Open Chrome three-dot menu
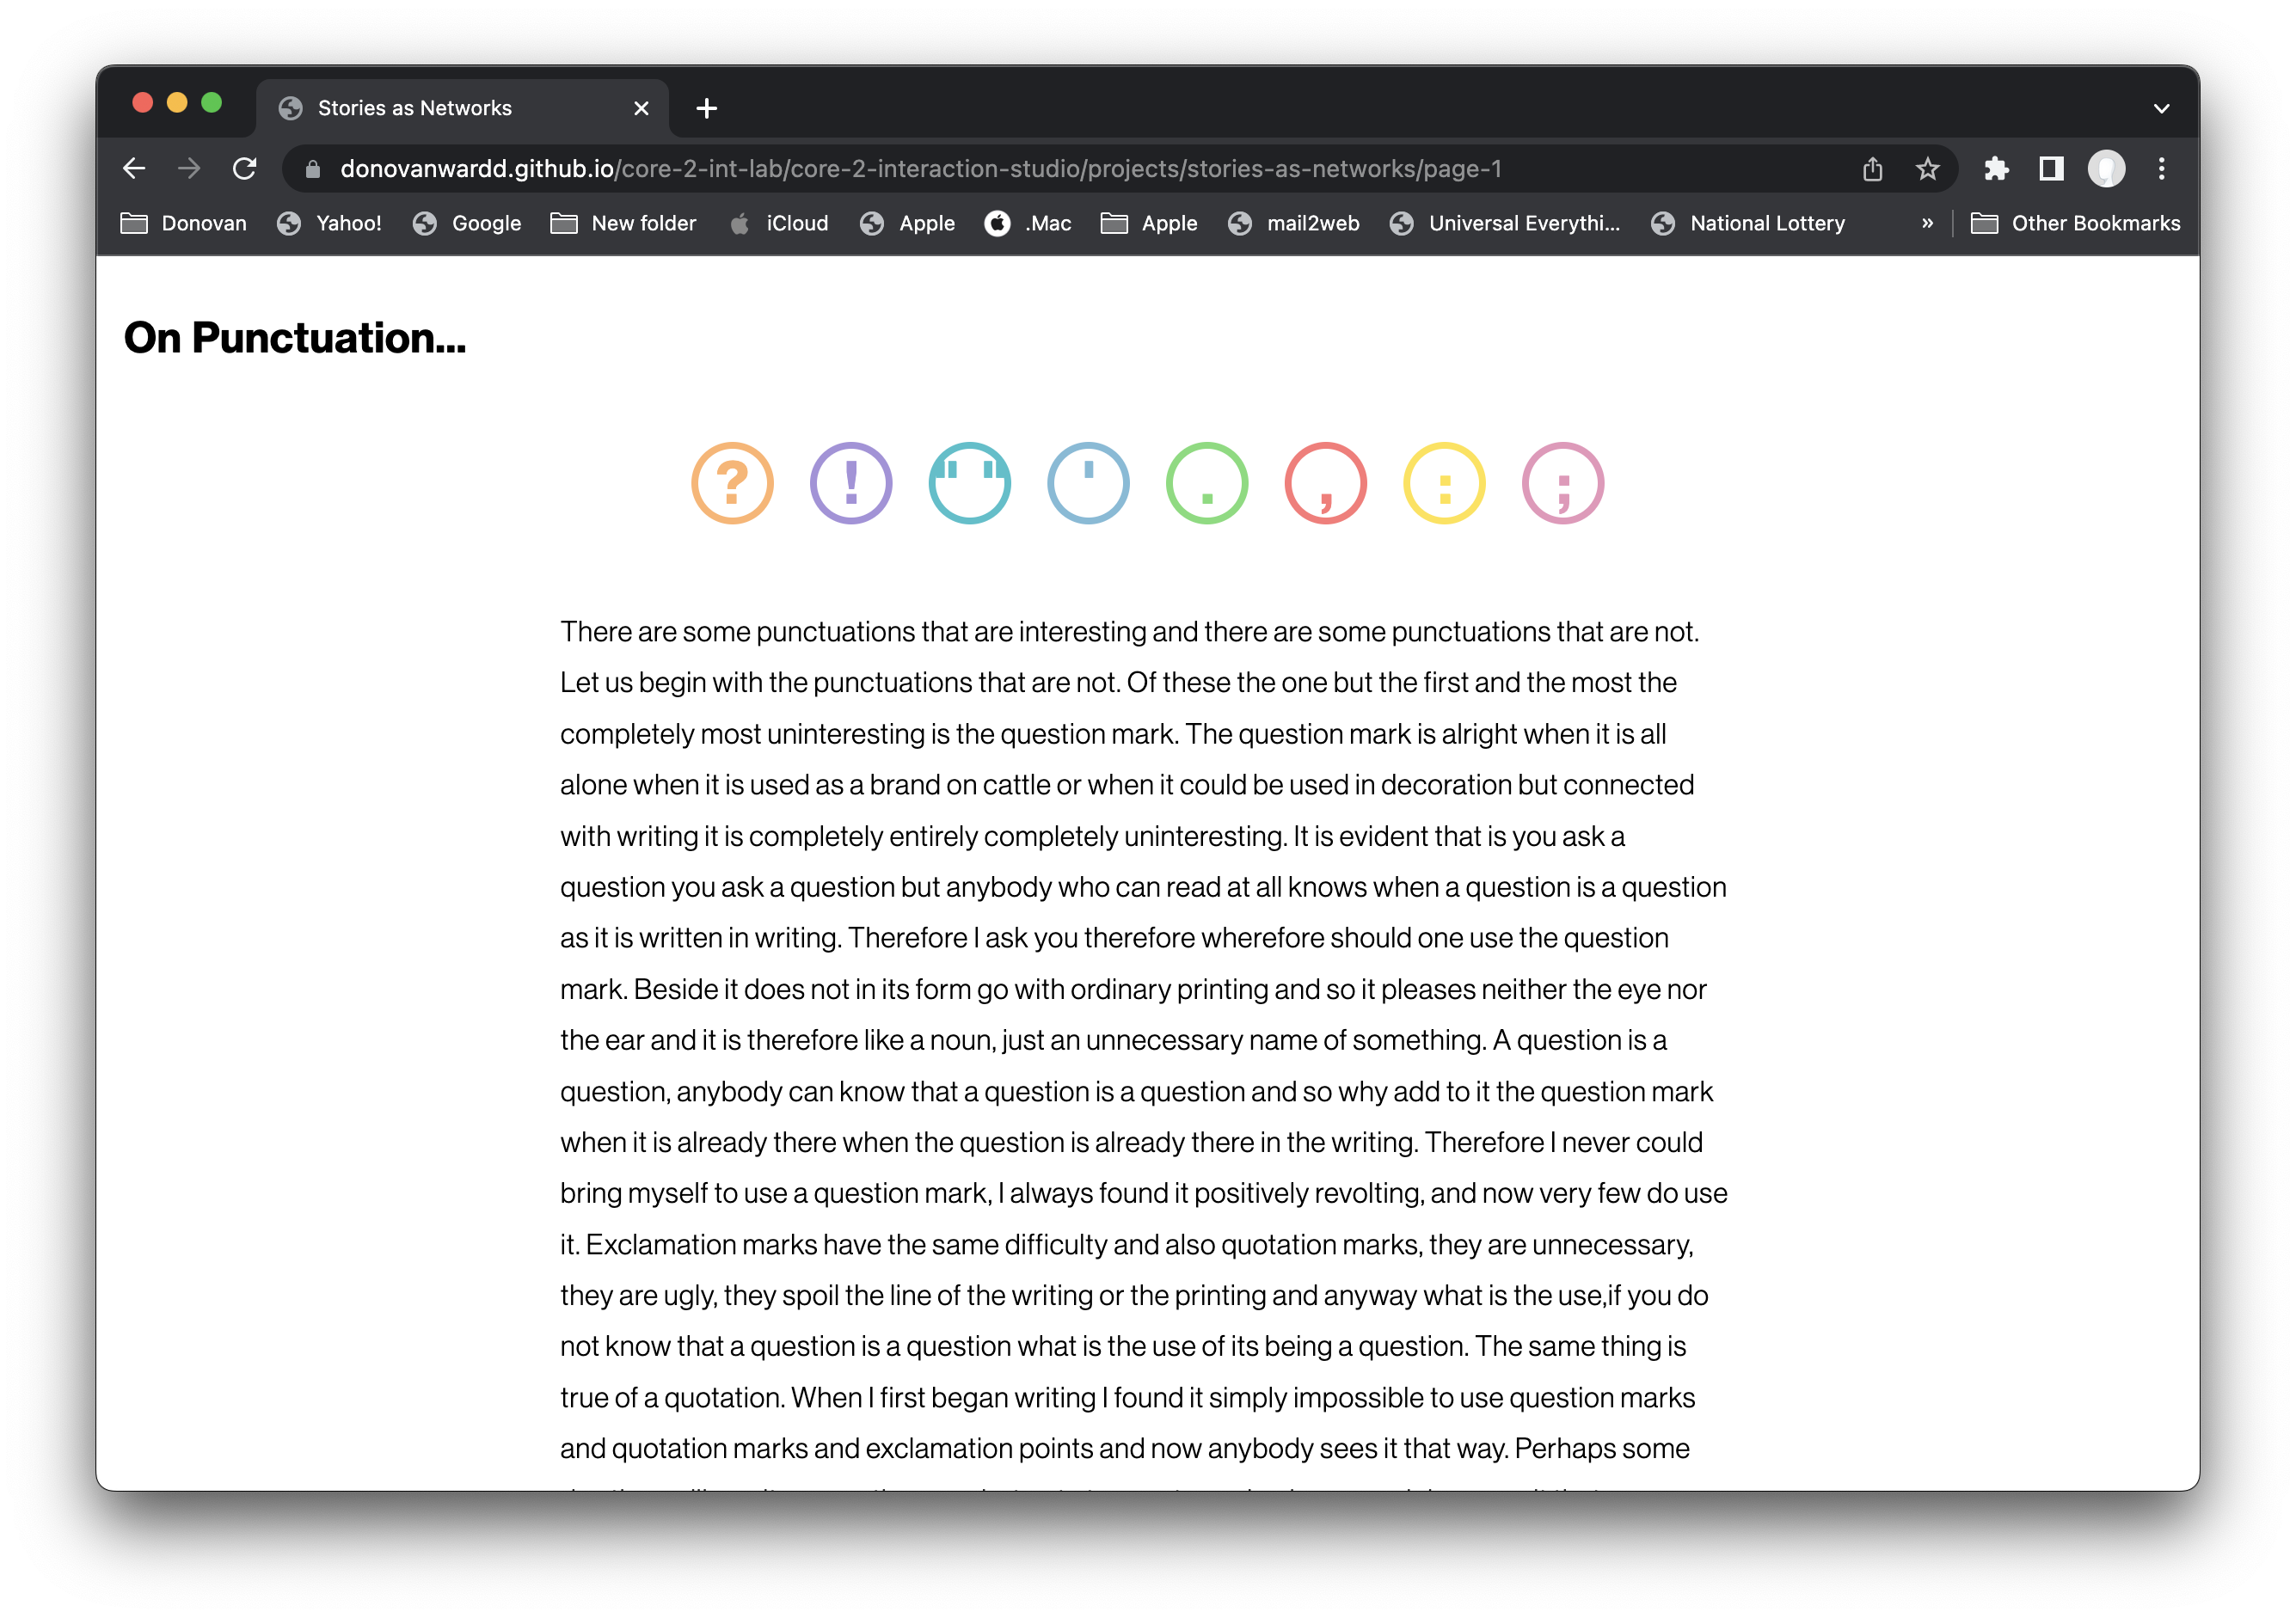 coord(2161,169)
